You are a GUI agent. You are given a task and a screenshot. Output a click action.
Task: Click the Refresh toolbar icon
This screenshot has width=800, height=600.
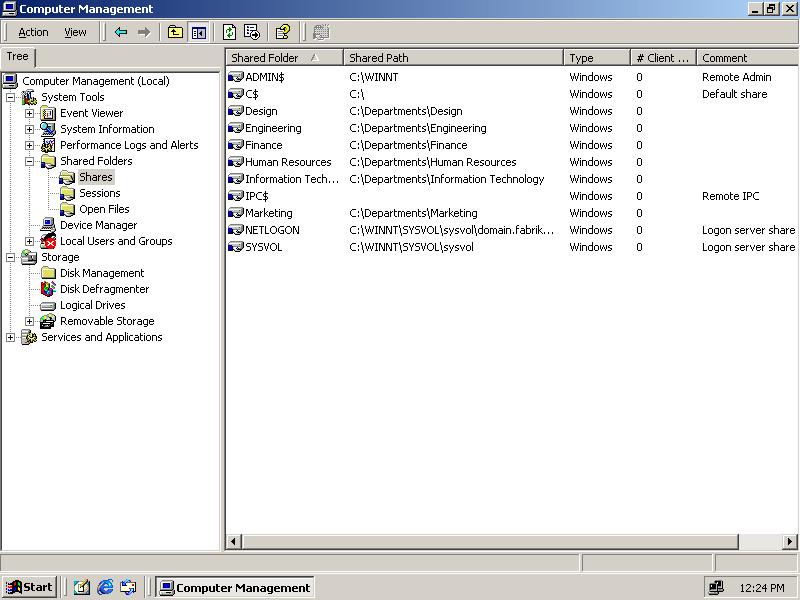[x=230, y=32]
